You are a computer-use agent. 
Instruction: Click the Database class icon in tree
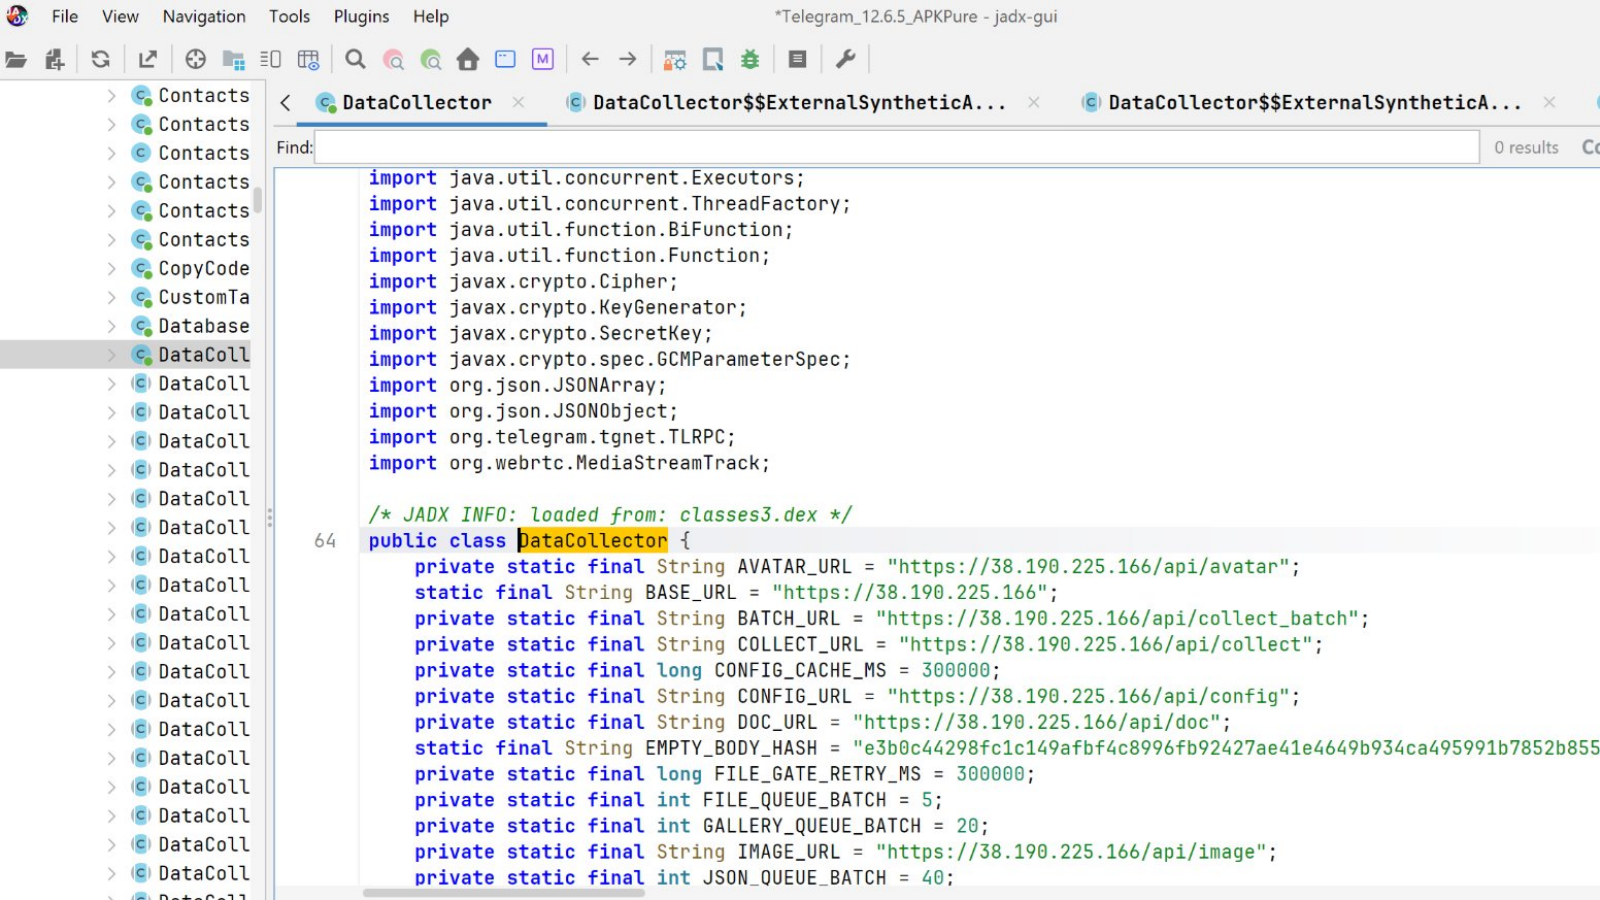click(x=142, y=326)
